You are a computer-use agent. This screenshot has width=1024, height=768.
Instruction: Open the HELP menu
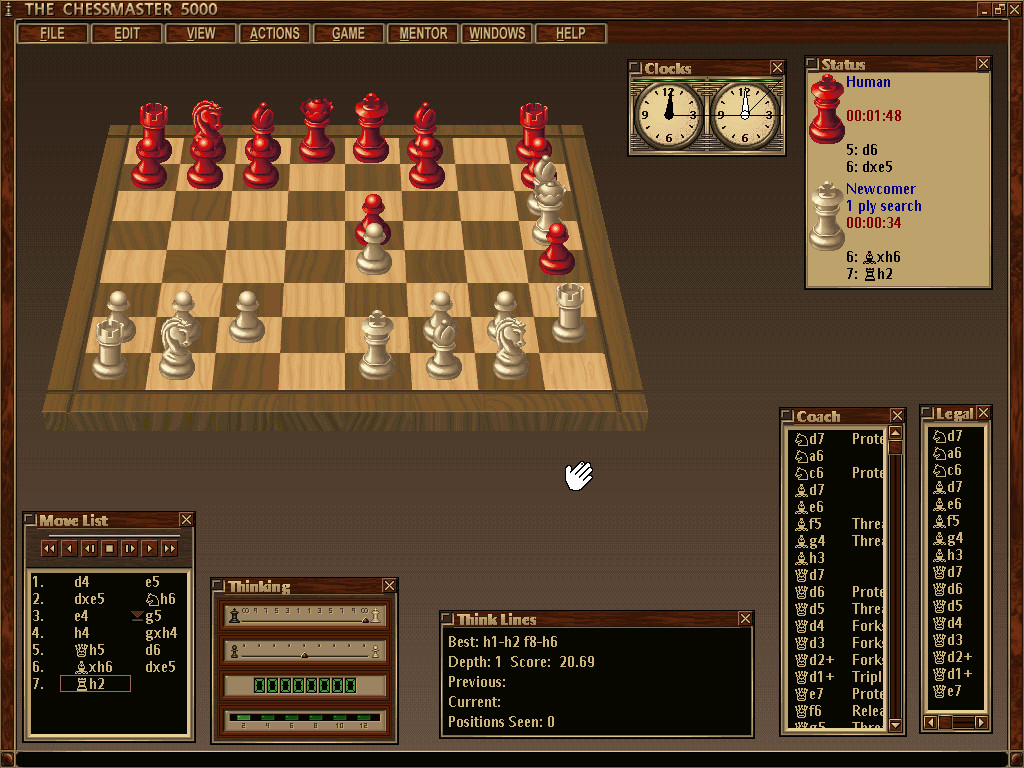click(x=571, y=33)
